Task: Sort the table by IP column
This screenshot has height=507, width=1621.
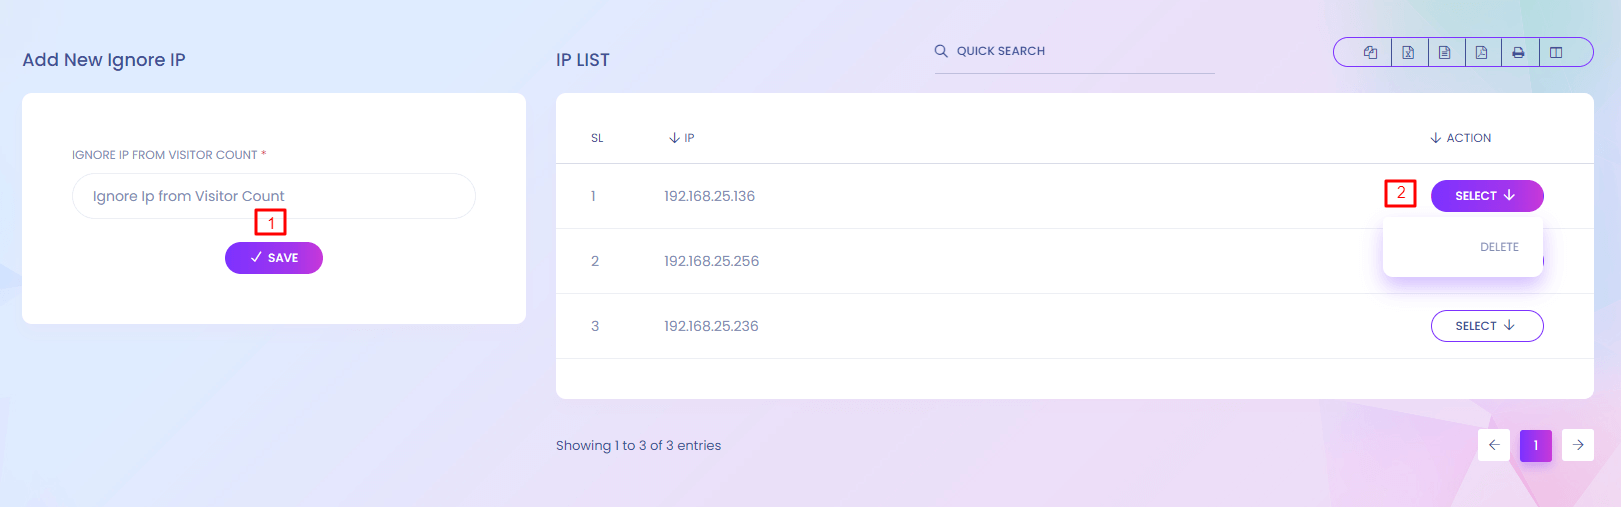Action: click(x=682, y=138)
